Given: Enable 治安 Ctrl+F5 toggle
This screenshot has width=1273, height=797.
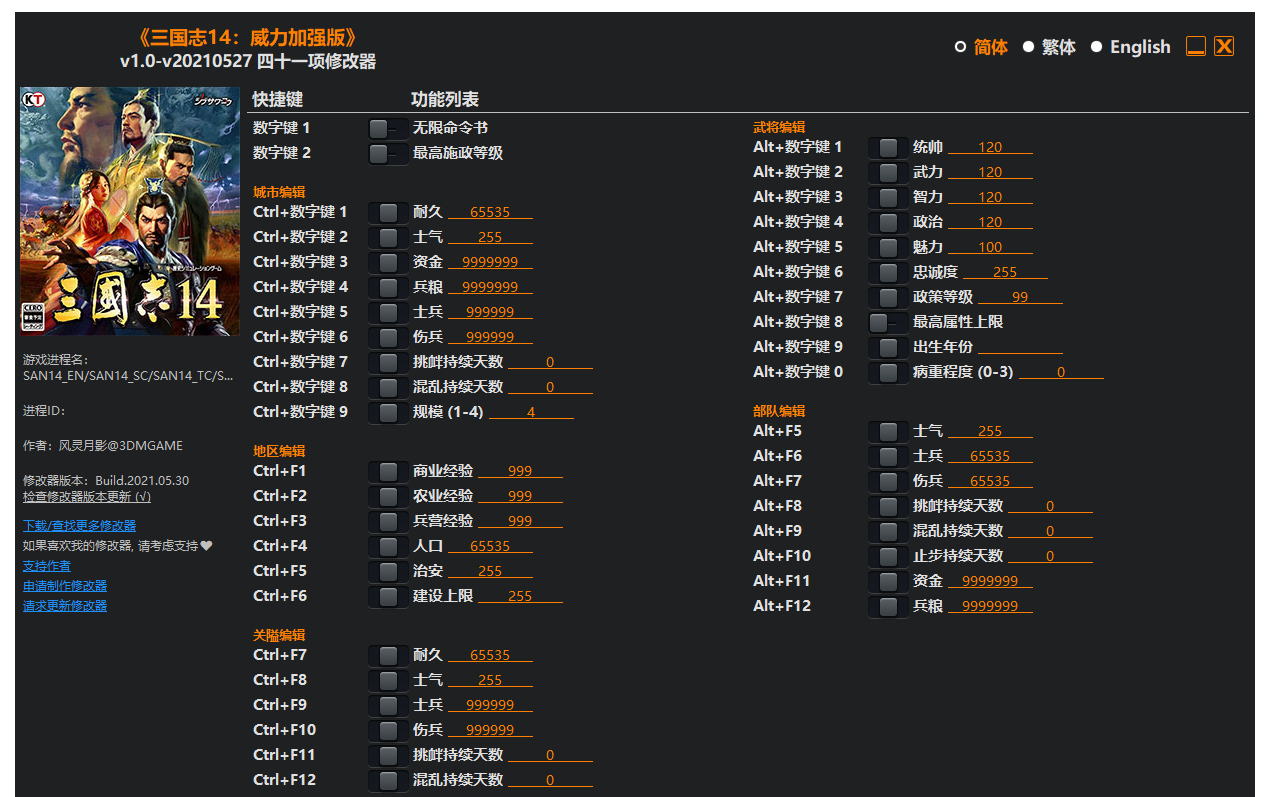Looking at the screenshot, I should tap(388, 571).
